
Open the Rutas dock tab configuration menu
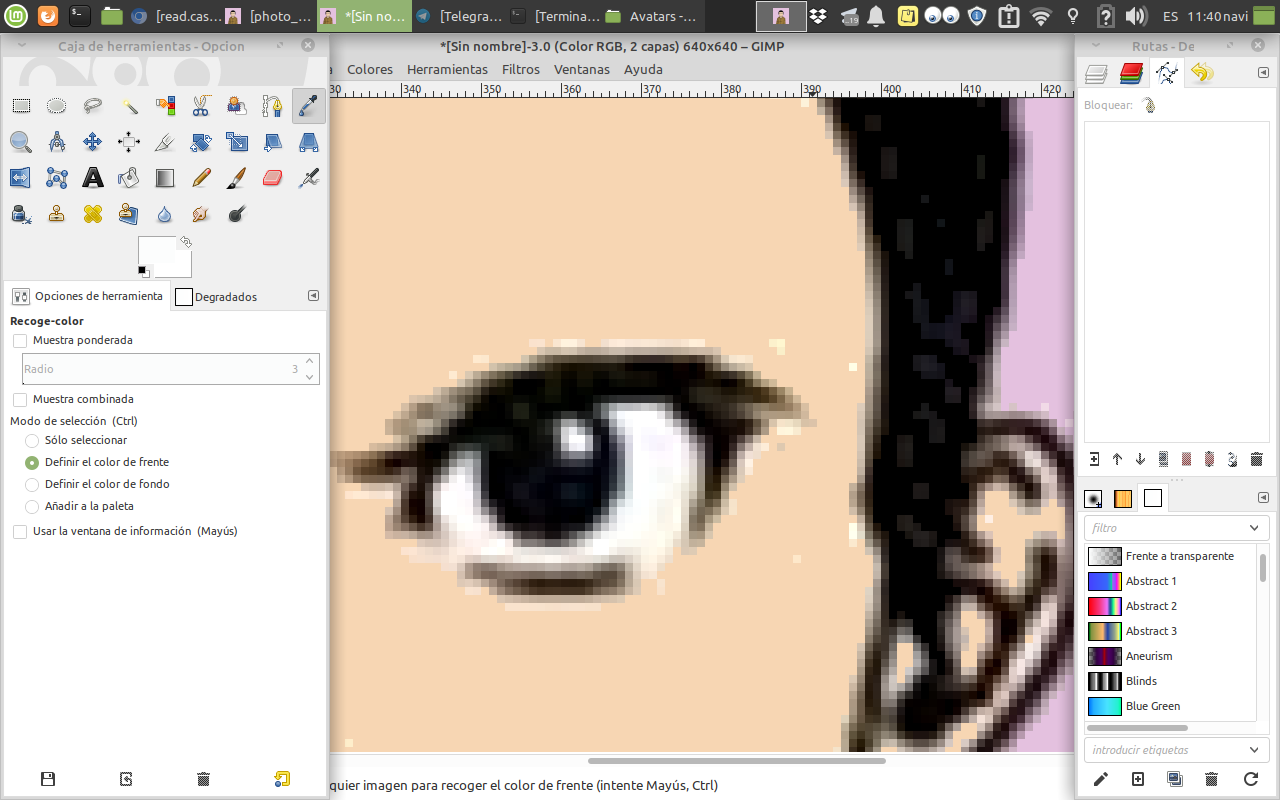(x=1263, y=72)
